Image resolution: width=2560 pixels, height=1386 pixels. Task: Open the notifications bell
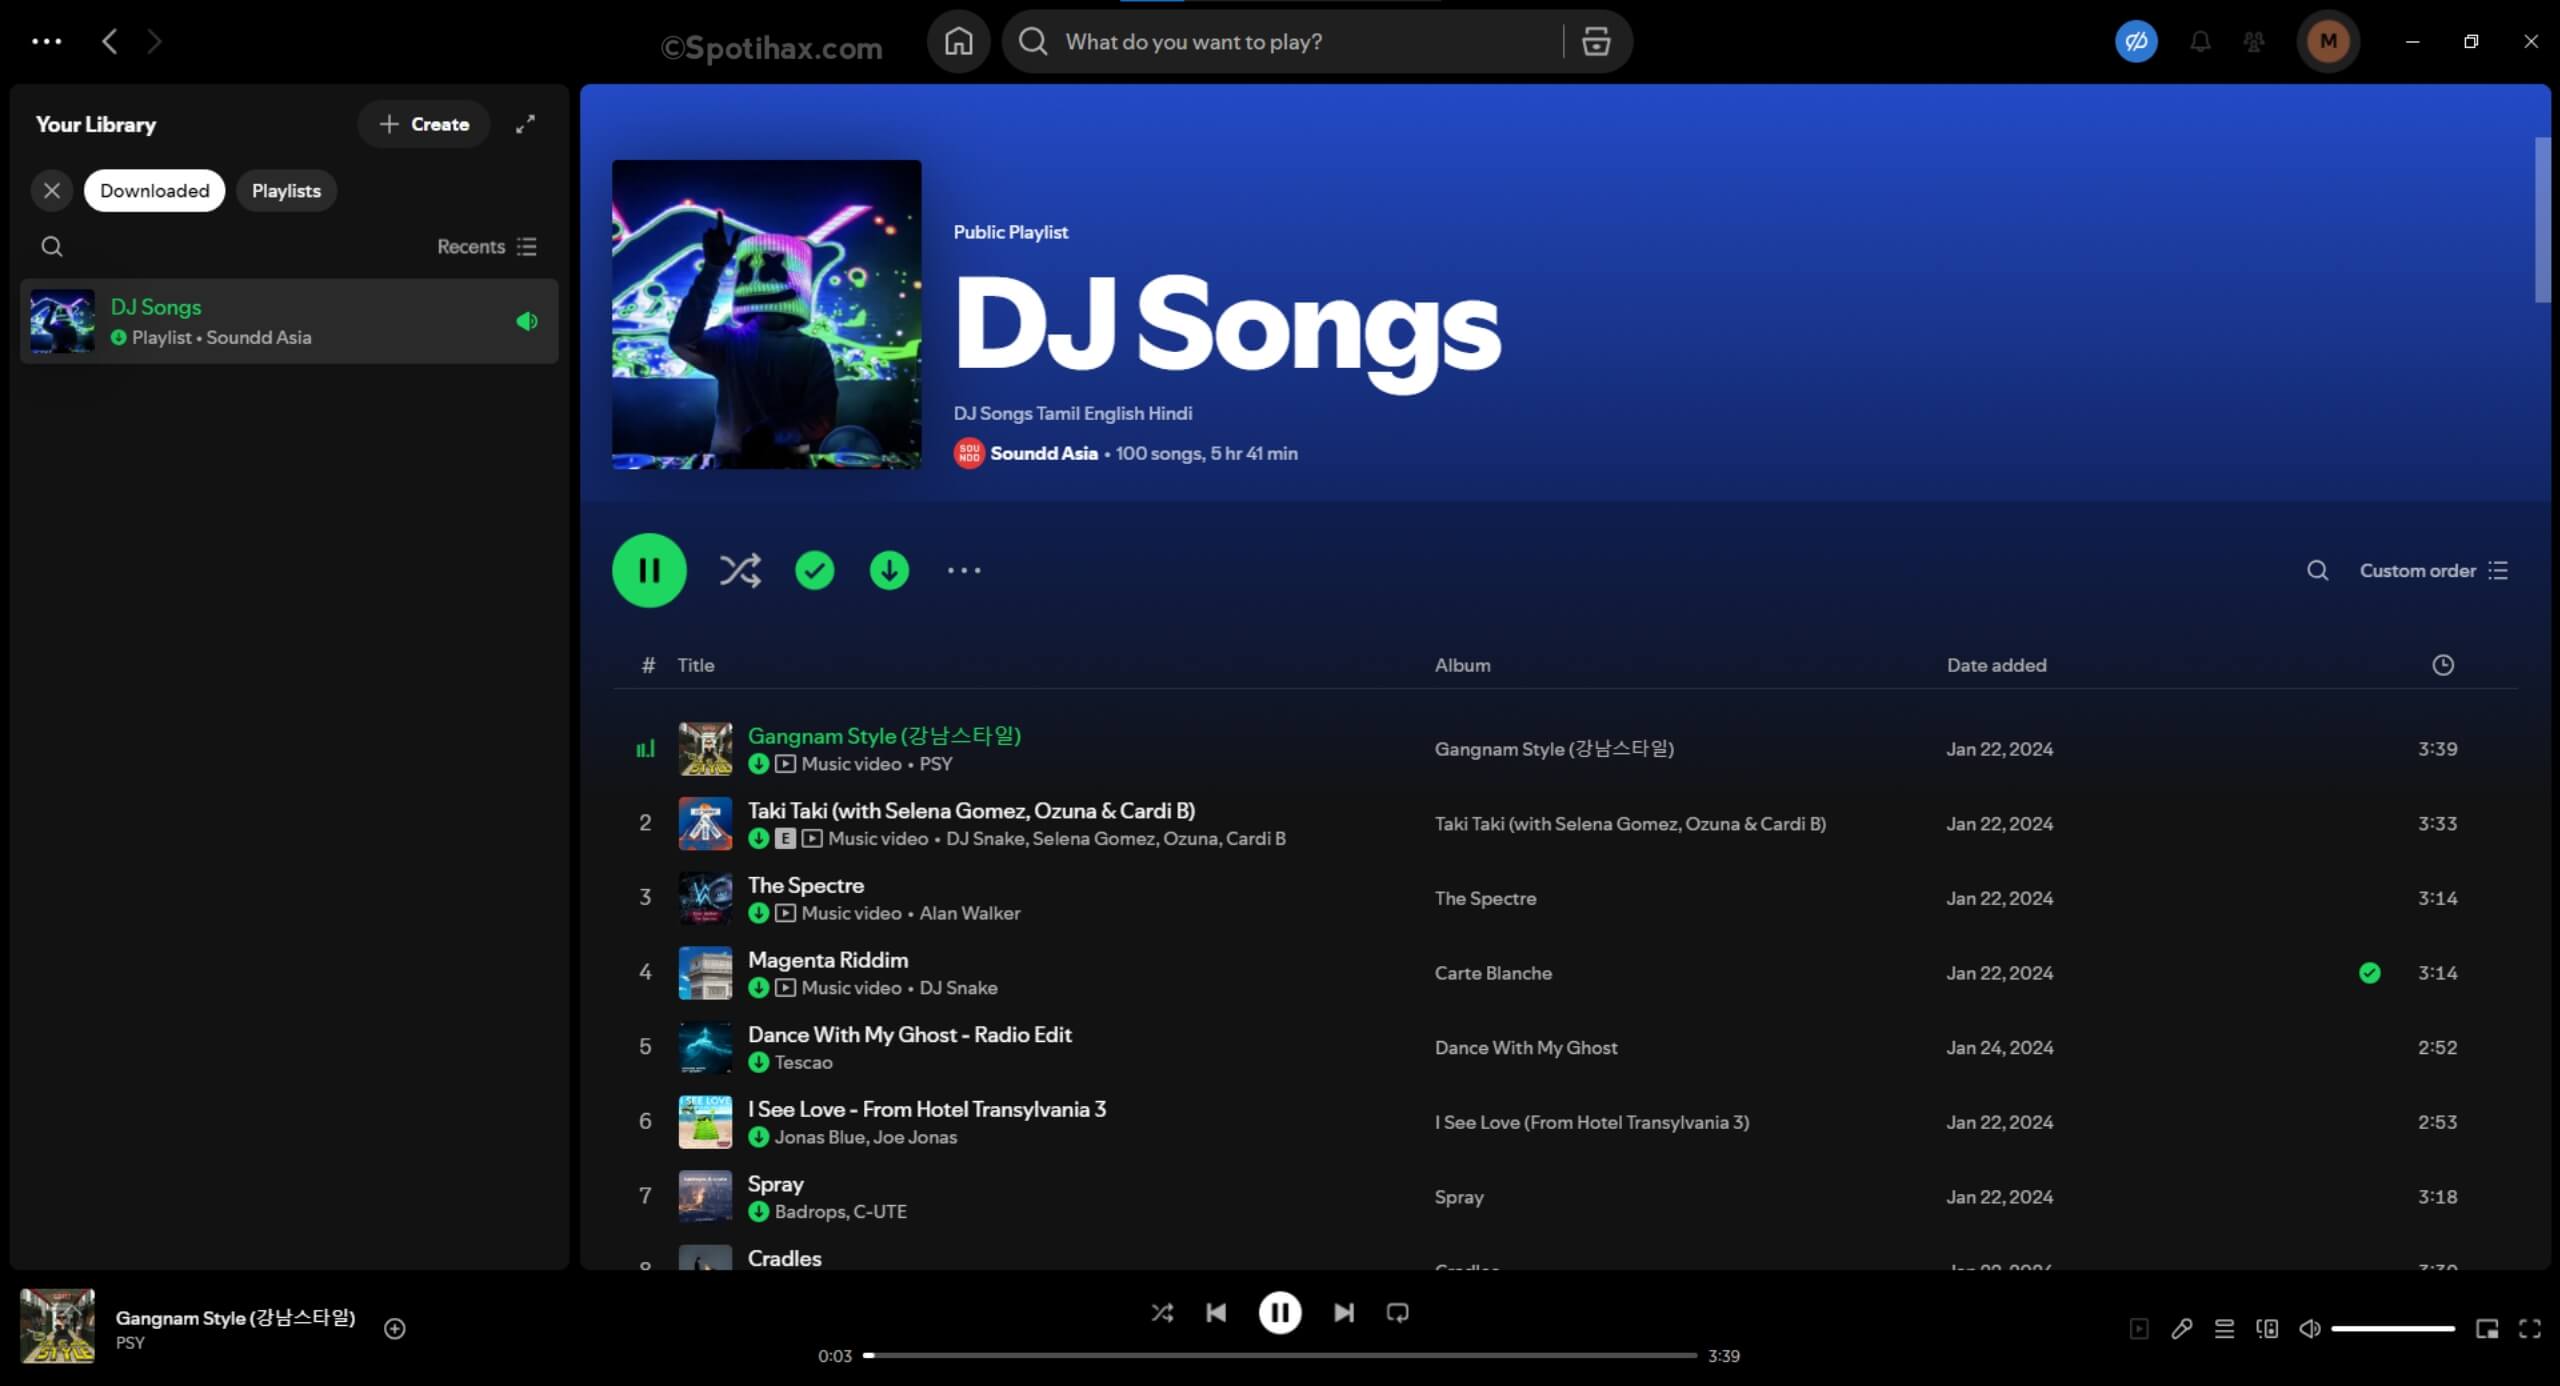coord(2200,41)
